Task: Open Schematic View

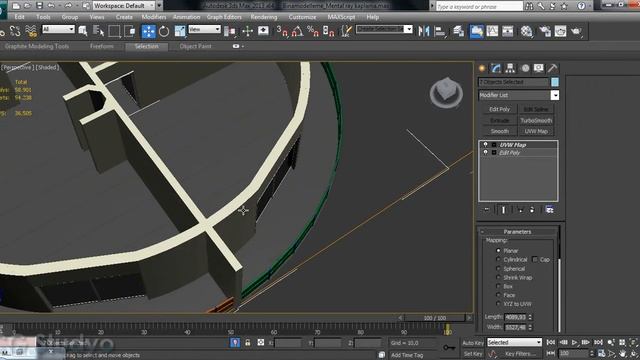Action: 507,31
